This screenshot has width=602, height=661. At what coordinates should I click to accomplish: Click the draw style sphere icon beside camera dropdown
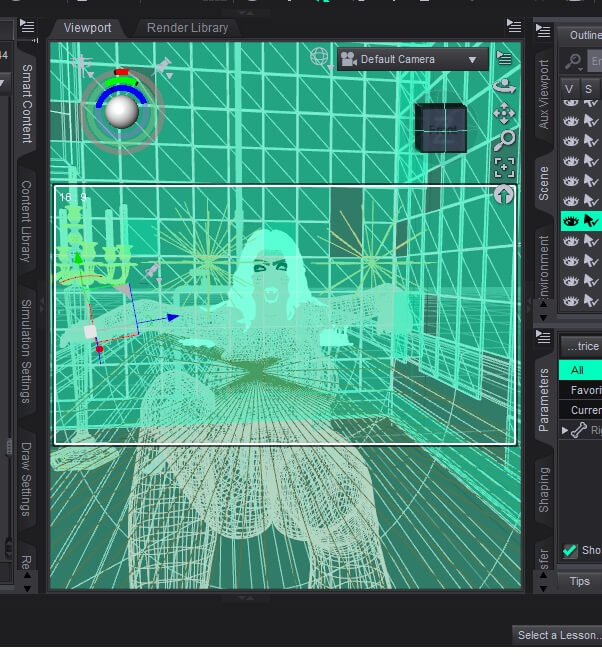coord(320,58)
